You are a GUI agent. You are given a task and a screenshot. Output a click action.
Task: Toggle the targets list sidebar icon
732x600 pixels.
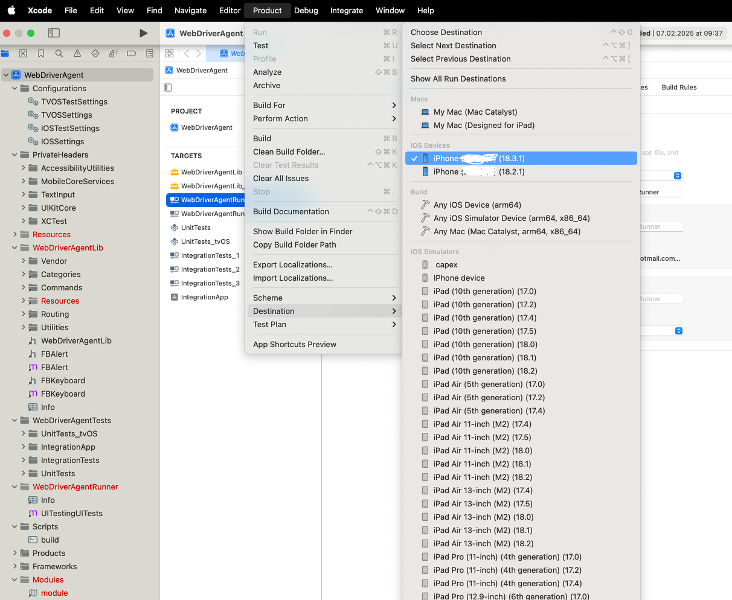click(168, 88)
